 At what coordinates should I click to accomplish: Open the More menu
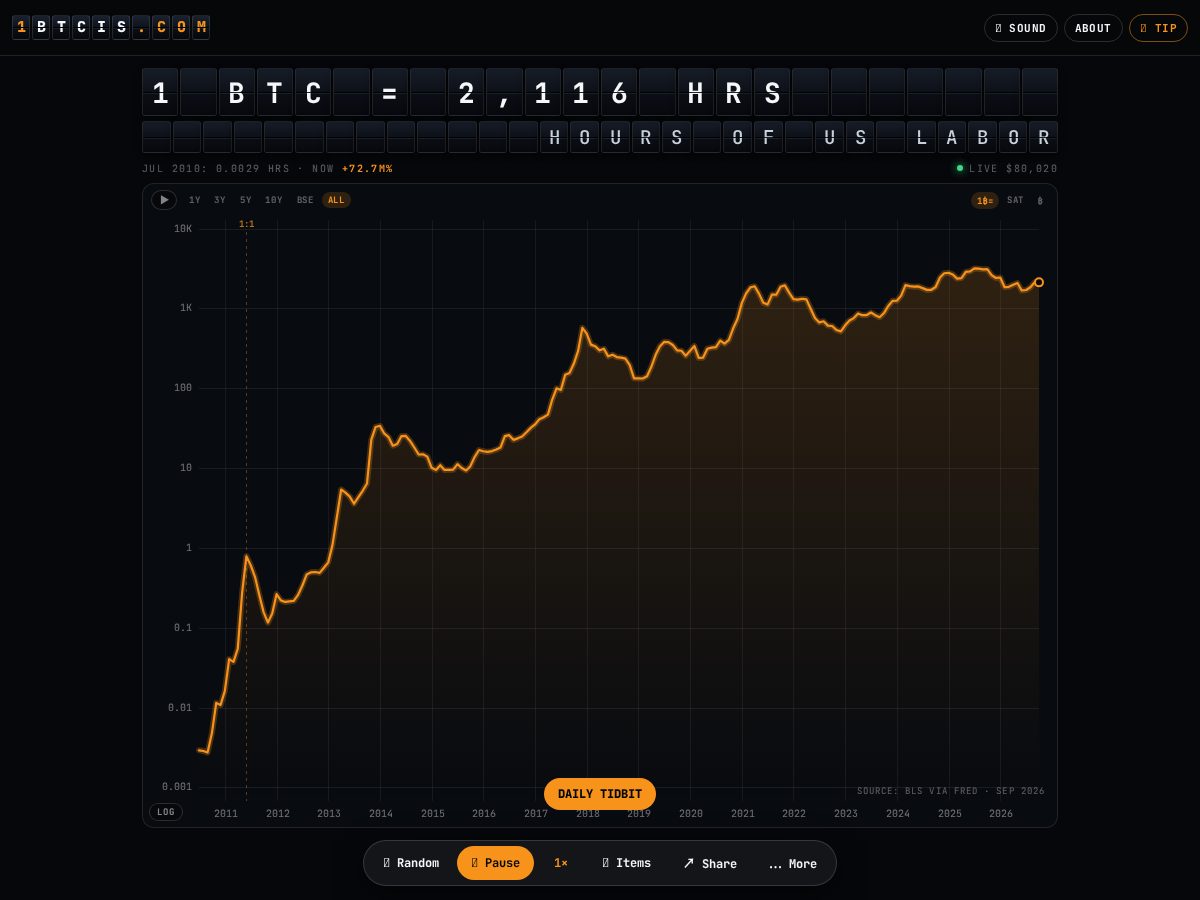(x=793, y=863)
